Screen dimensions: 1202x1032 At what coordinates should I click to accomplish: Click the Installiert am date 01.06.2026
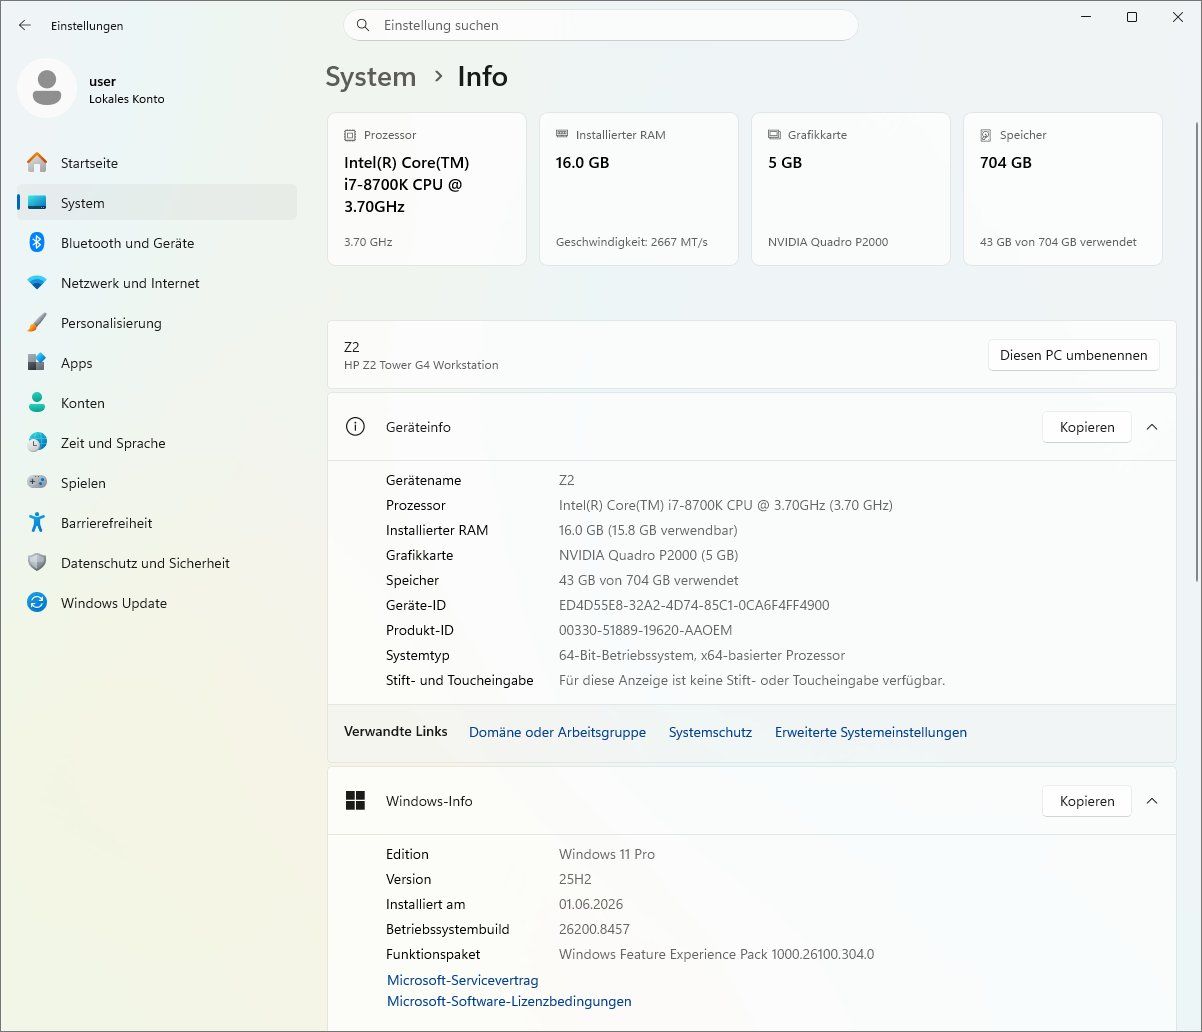(x=591, y=904)
